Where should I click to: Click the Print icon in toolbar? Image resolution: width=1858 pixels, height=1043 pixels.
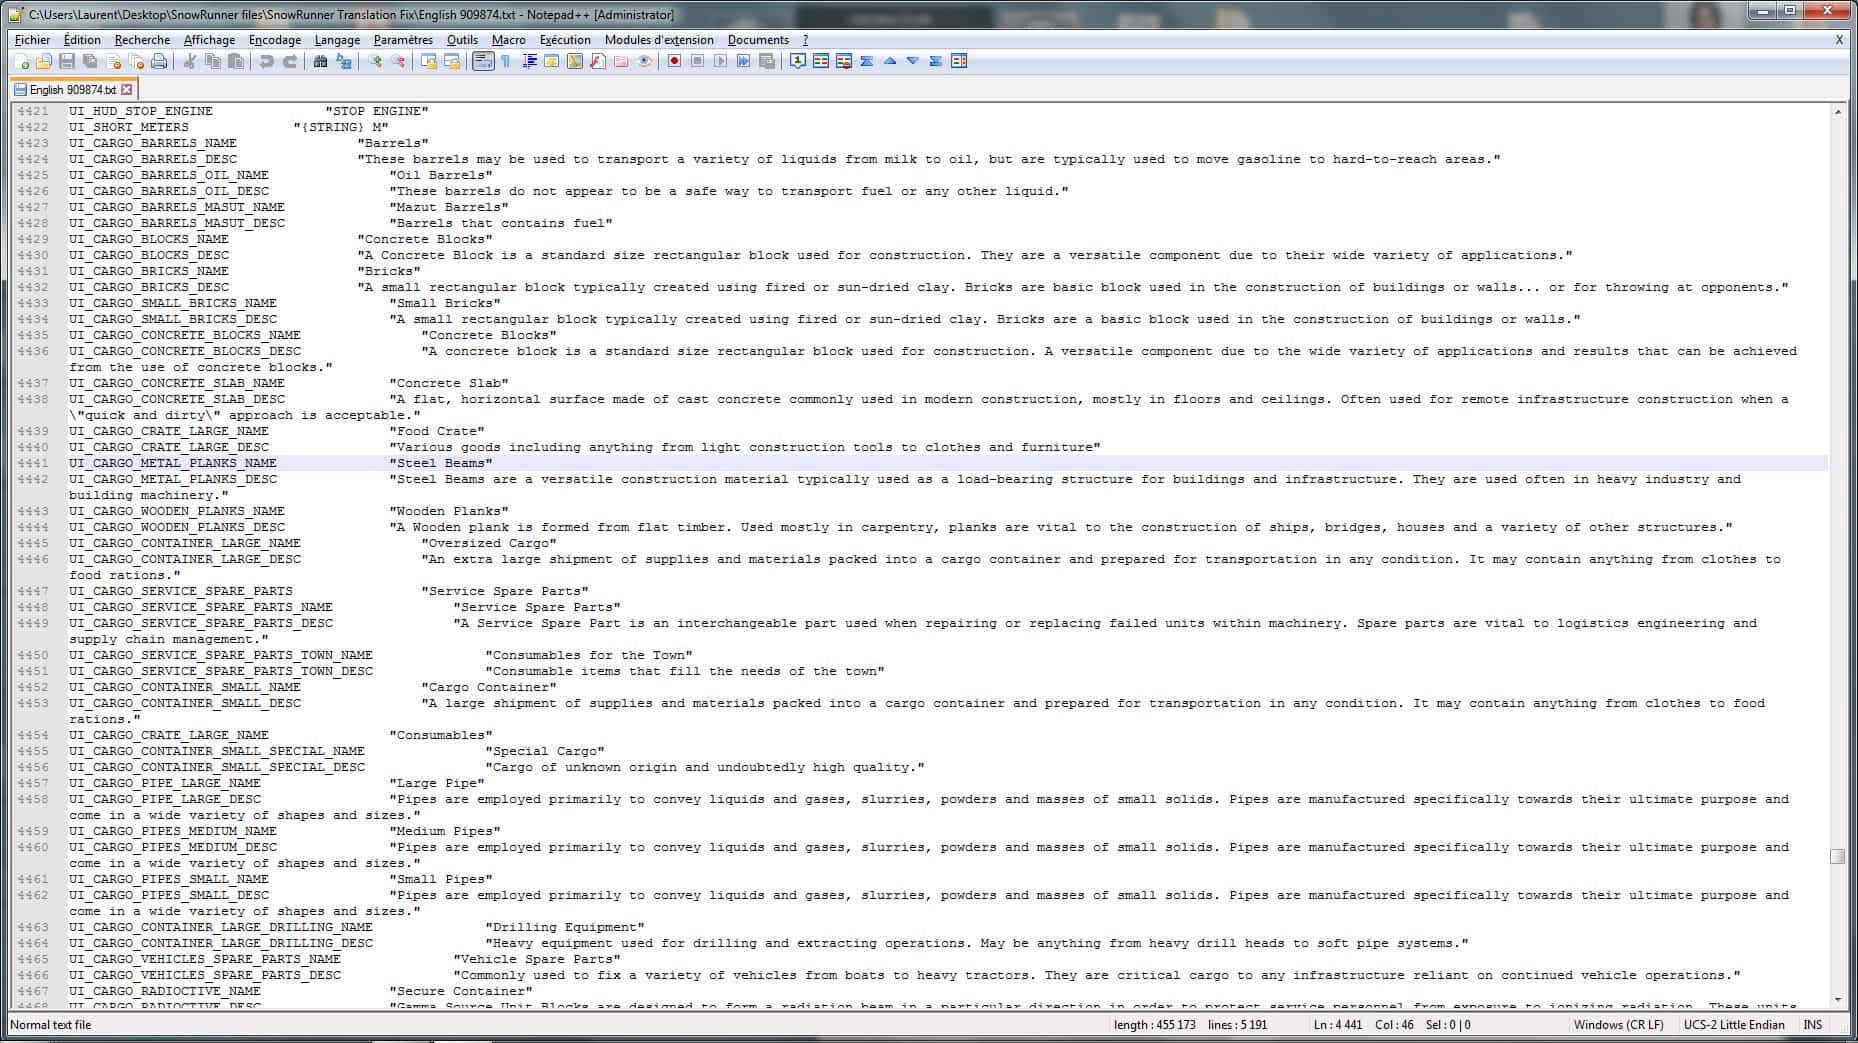[x=159, y=62]
